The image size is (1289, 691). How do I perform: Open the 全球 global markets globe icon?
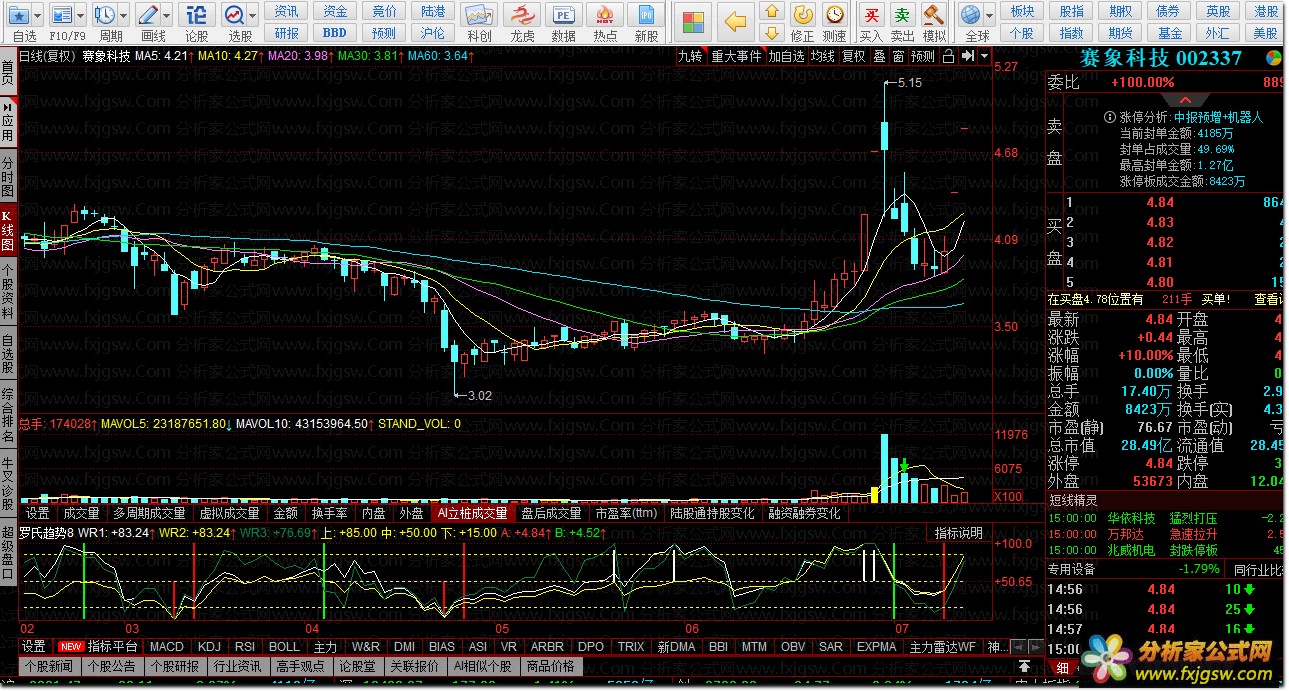970,15
